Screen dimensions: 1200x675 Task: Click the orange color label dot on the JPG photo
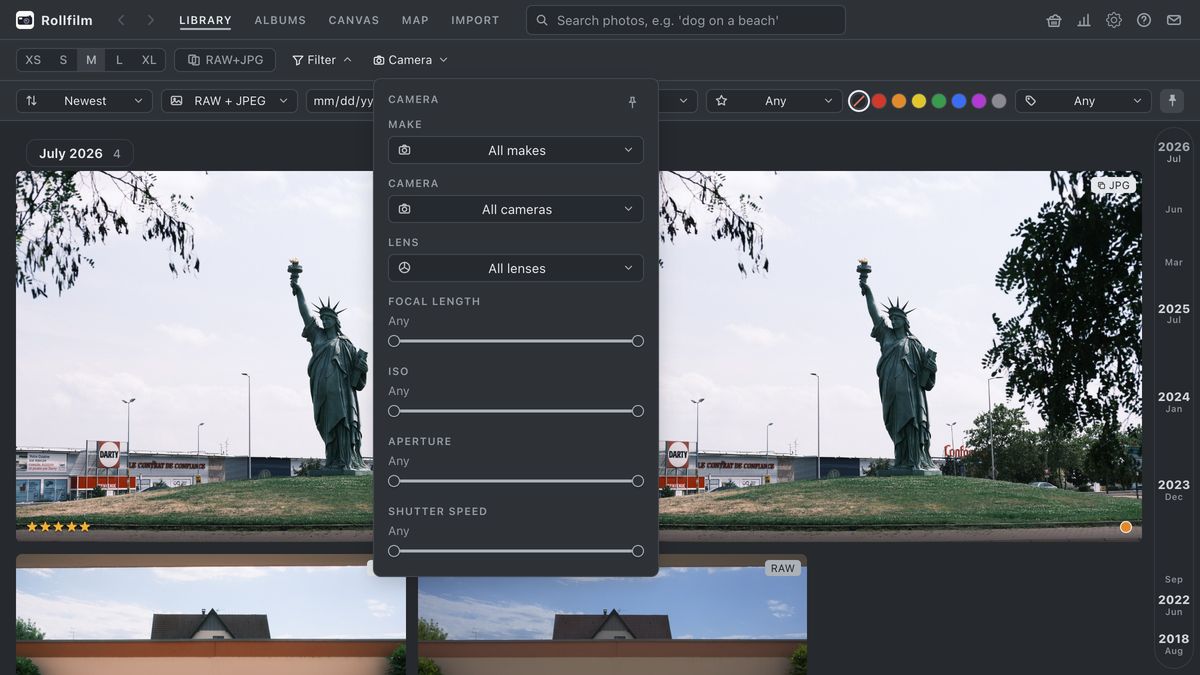tap(1126, 527)
